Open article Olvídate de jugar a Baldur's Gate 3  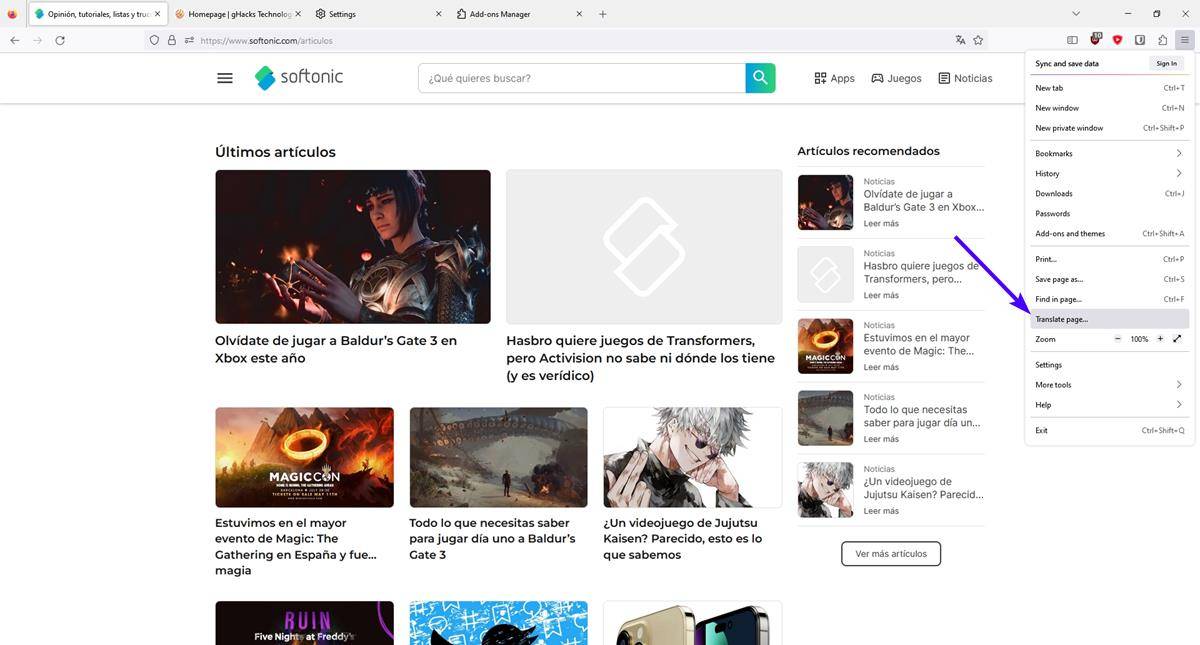point(336,349)
